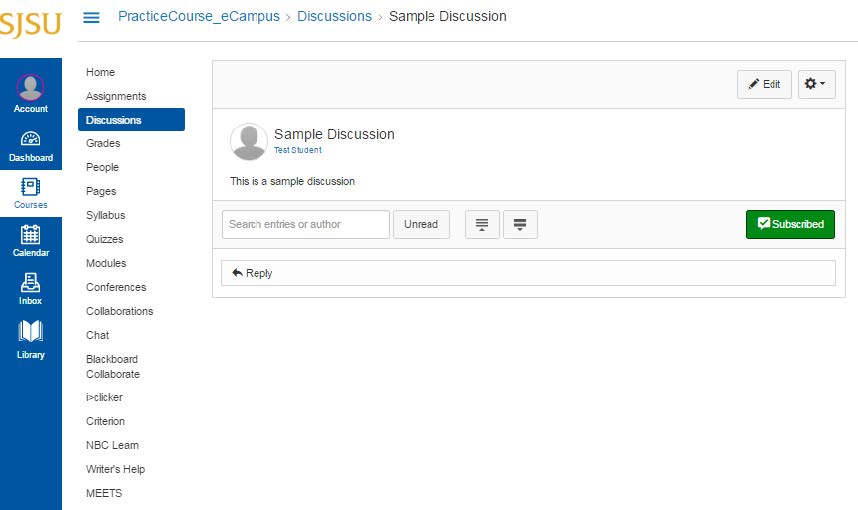The height and width of the screenshot is (510, 858).
Task: Collapse all replies icon button
Action: tap(482, 225)
